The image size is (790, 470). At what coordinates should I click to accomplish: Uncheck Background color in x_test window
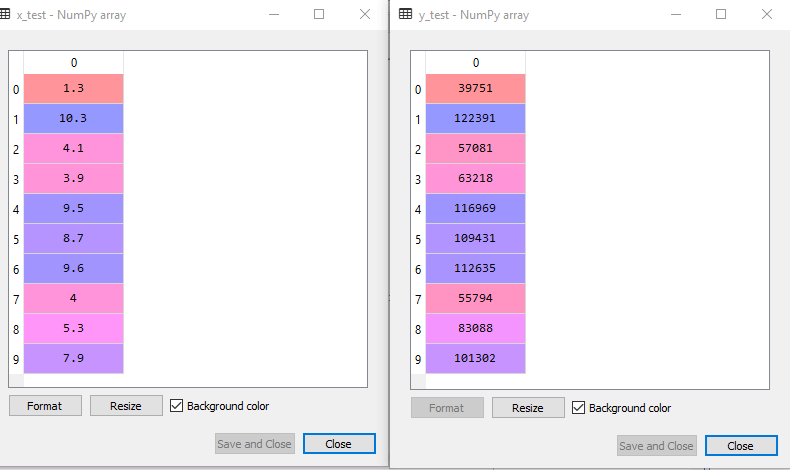177,406
